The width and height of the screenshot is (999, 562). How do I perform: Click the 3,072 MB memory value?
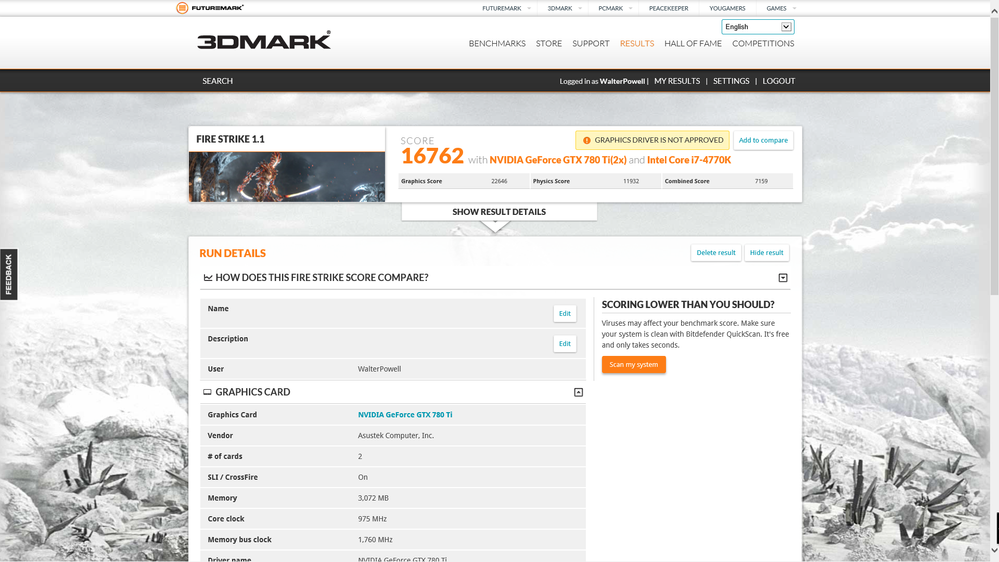373,498
